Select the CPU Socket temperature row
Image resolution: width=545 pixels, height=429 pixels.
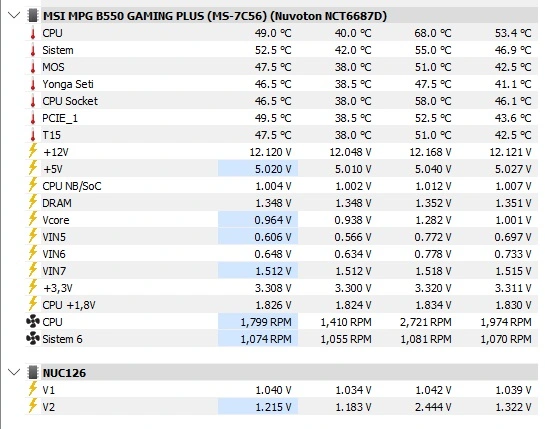pos(282,101)
